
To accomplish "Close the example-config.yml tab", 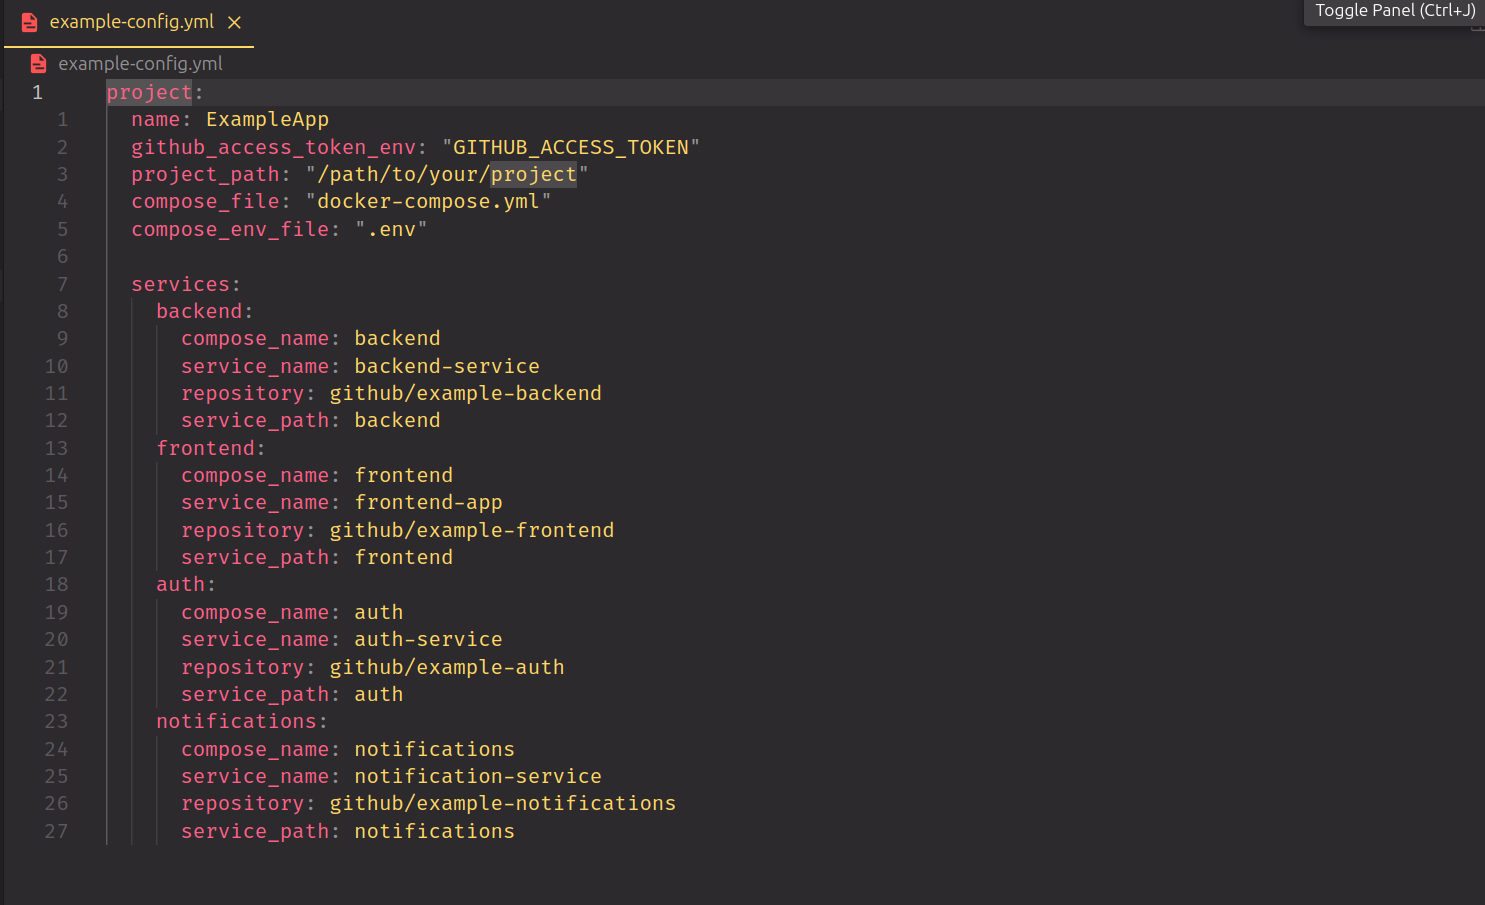I will pos(234,22).
